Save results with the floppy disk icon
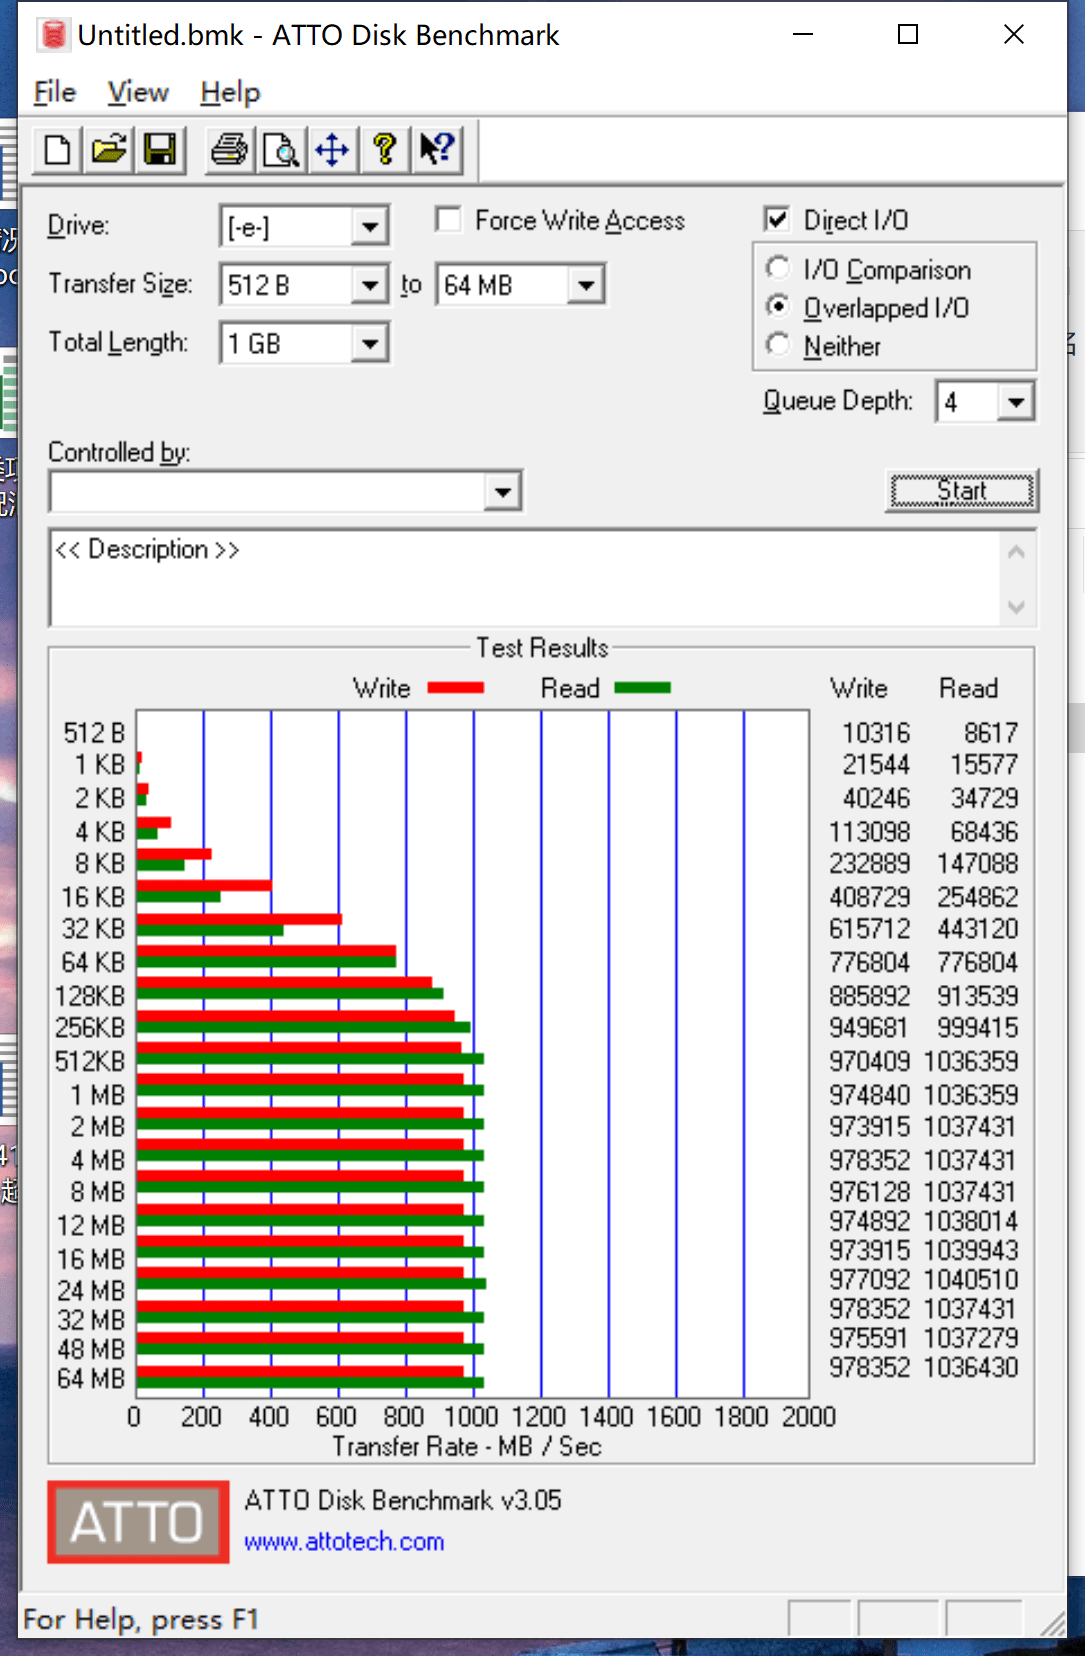Screen dimensions: 1085x1656 pyautogui.click(x=160, y=150)
